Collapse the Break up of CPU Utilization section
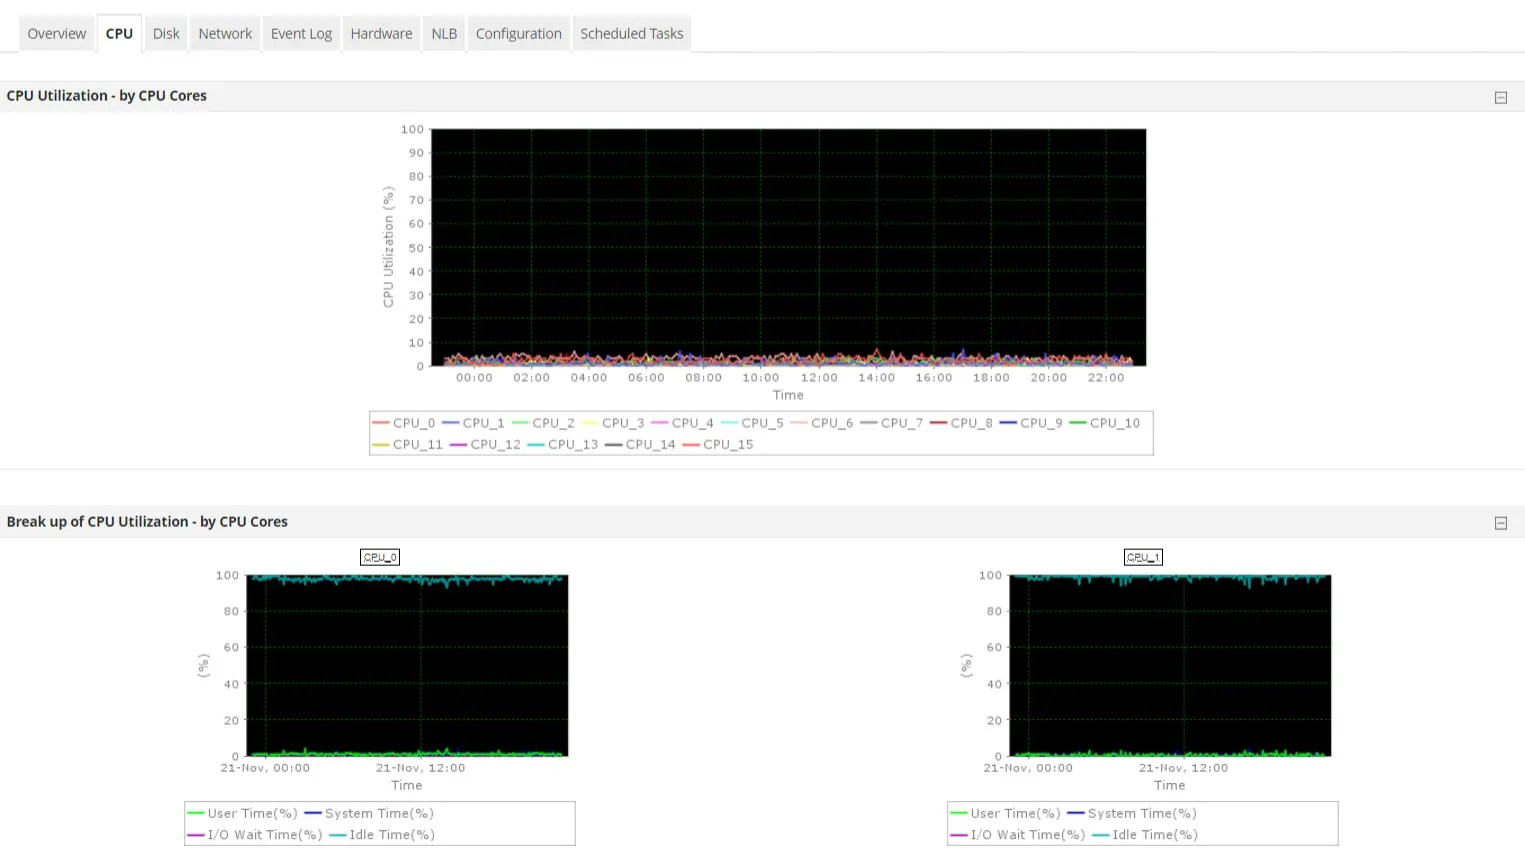The width and height of the screenshot is (1525, 855). pyautogui.click(x=1500, y=523)
